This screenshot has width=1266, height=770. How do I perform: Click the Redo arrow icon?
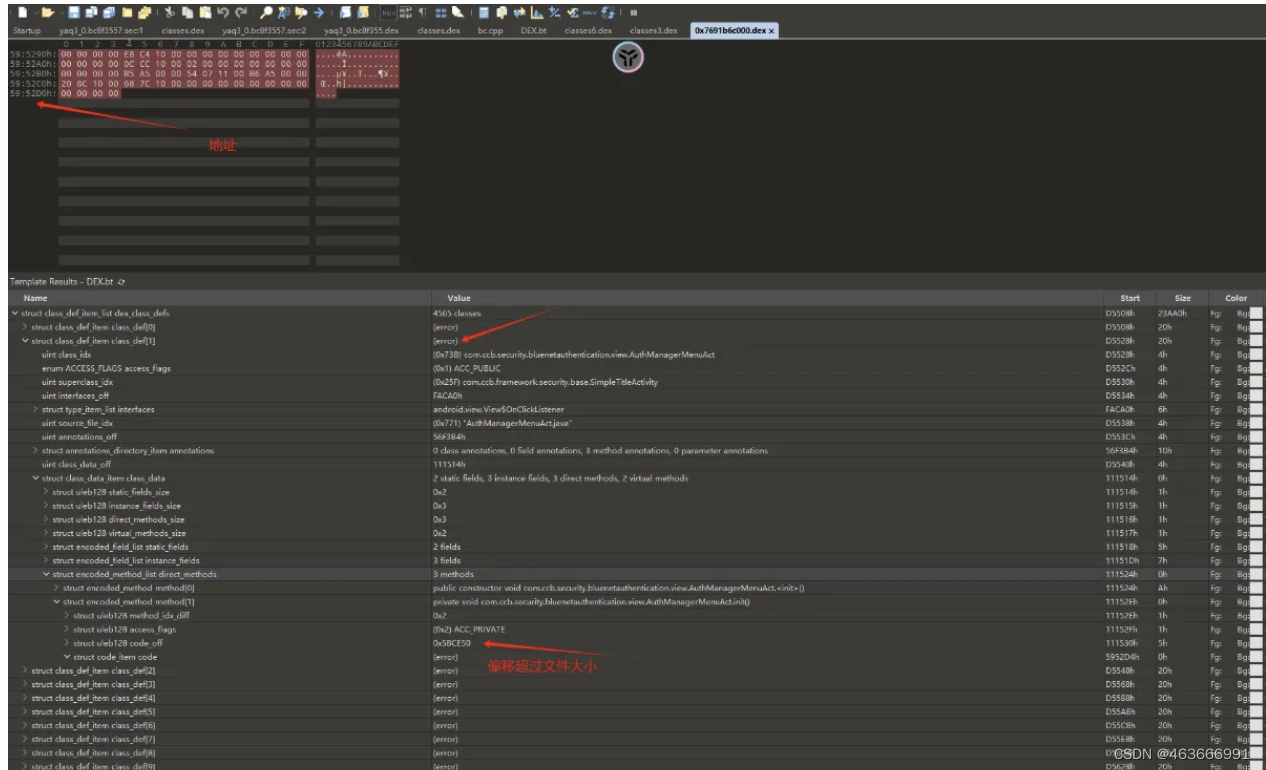coord(241,12)
